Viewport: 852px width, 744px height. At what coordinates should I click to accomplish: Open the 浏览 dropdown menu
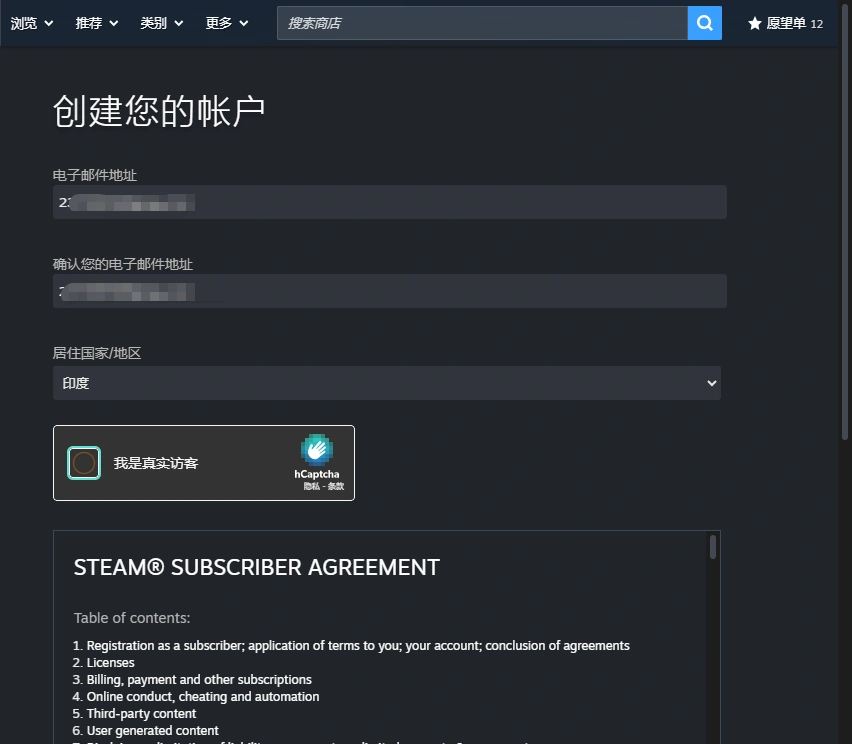[x=32, y=23]
